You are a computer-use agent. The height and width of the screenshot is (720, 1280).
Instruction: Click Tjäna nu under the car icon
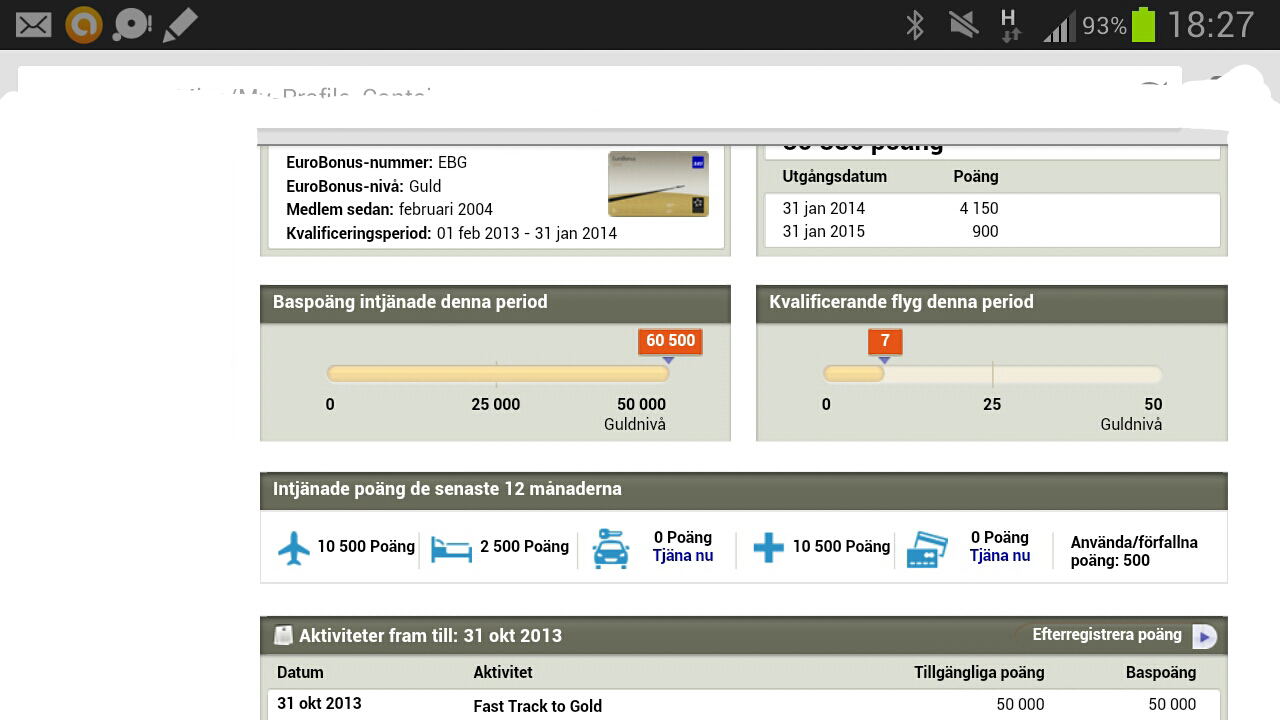pyautogui.click(x=683, y=556)
